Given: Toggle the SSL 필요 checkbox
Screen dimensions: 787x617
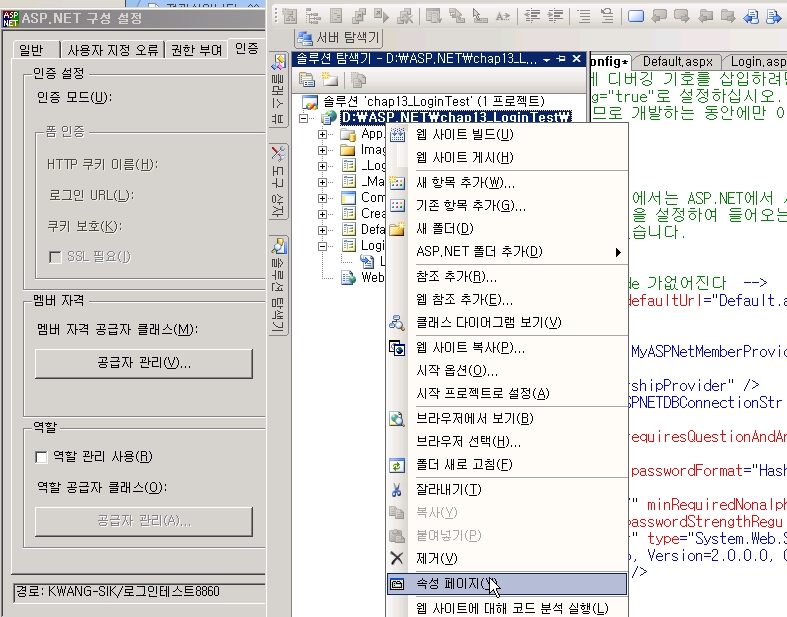Looking at the screenshot, I should pyautogui.click(x=55, y=257).
